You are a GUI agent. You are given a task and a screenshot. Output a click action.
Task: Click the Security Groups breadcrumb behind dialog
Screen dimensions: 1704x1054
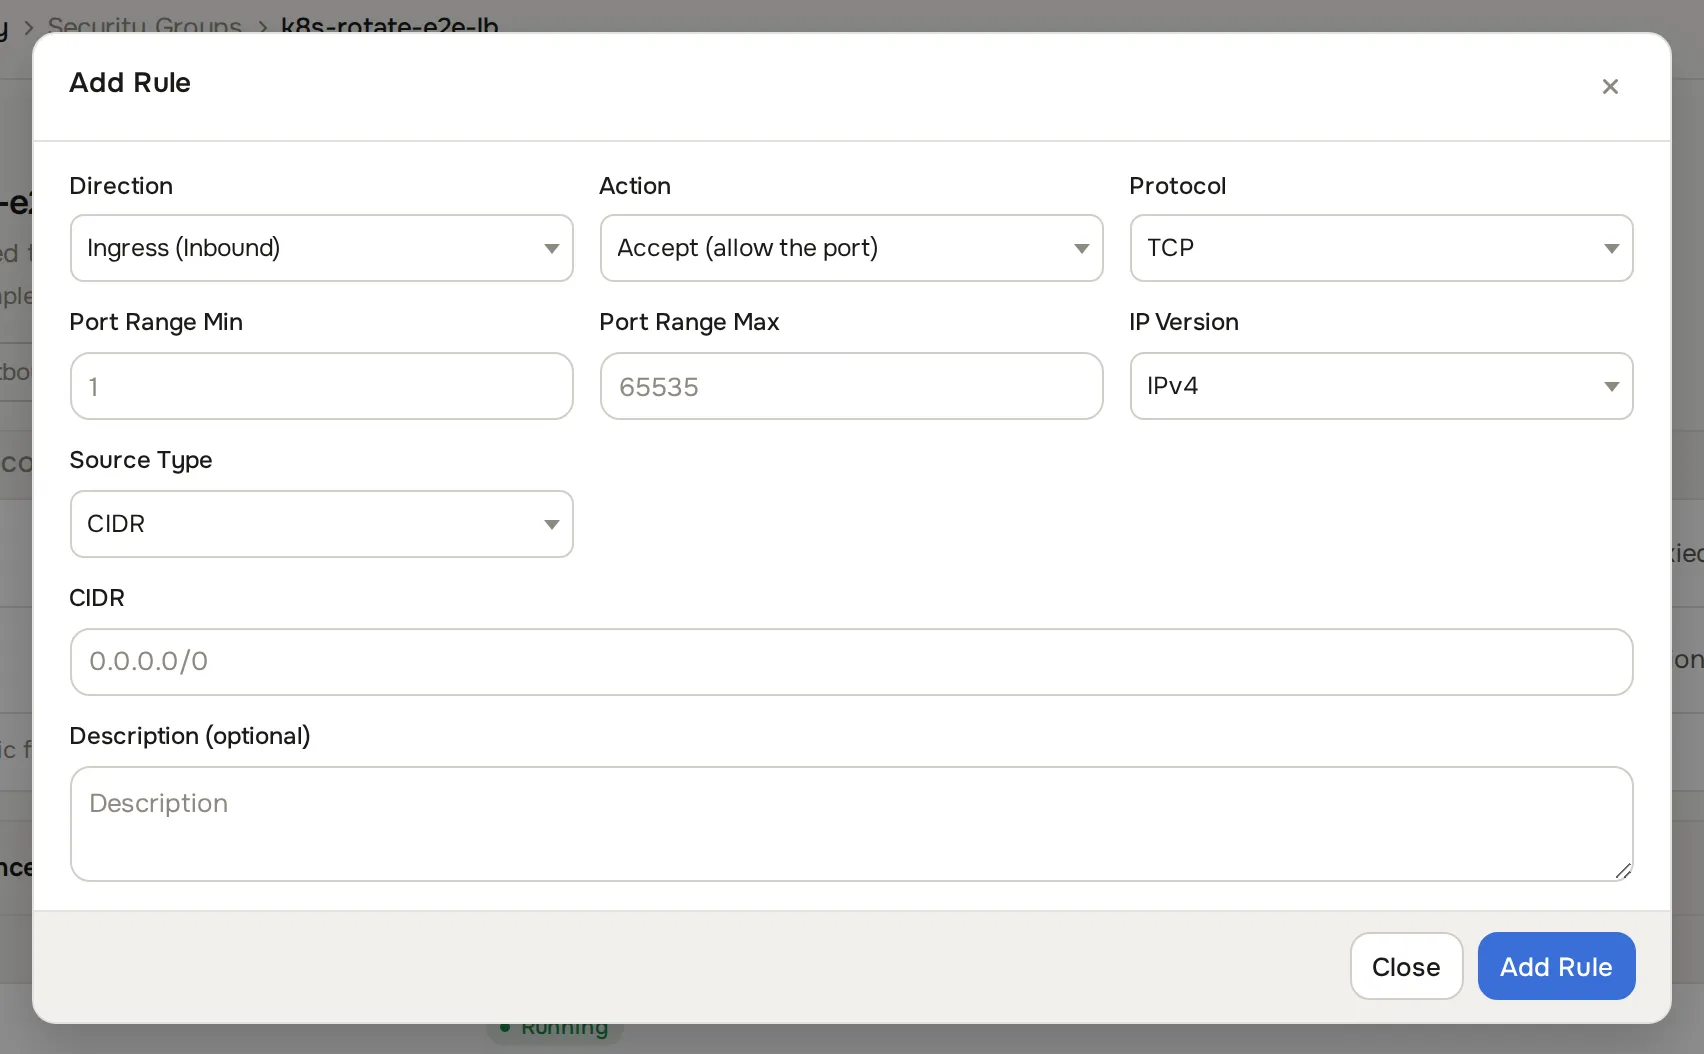click(x=145, y=24)
